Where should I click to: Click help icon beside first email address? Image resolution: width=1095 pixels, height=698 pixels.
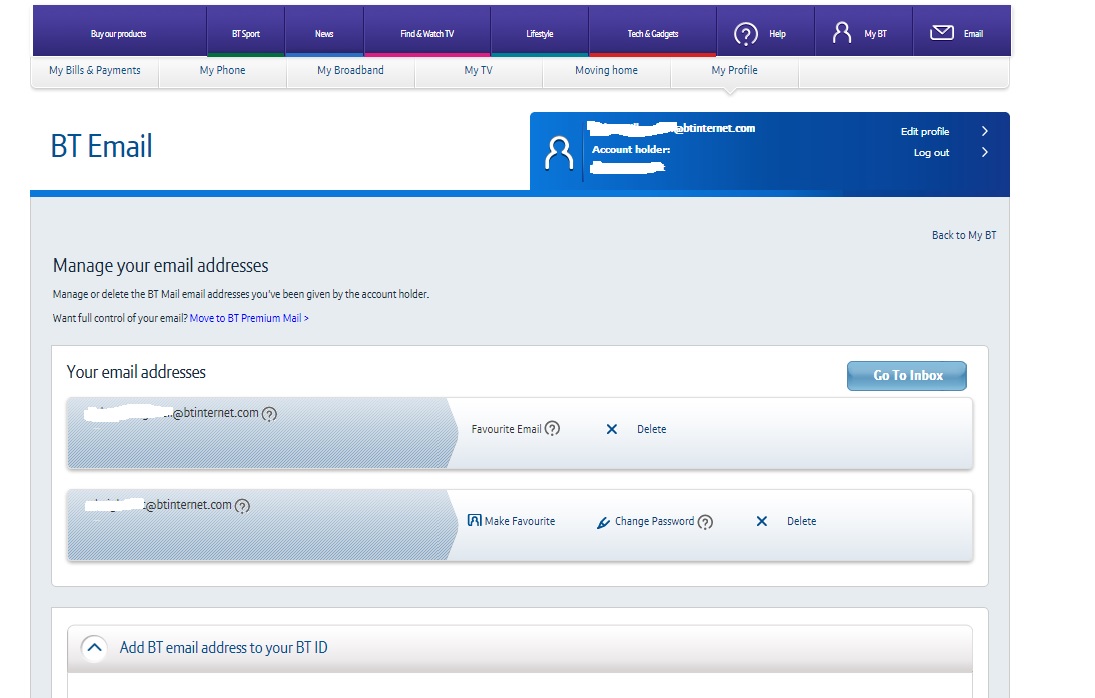click(x=269, y=414)
